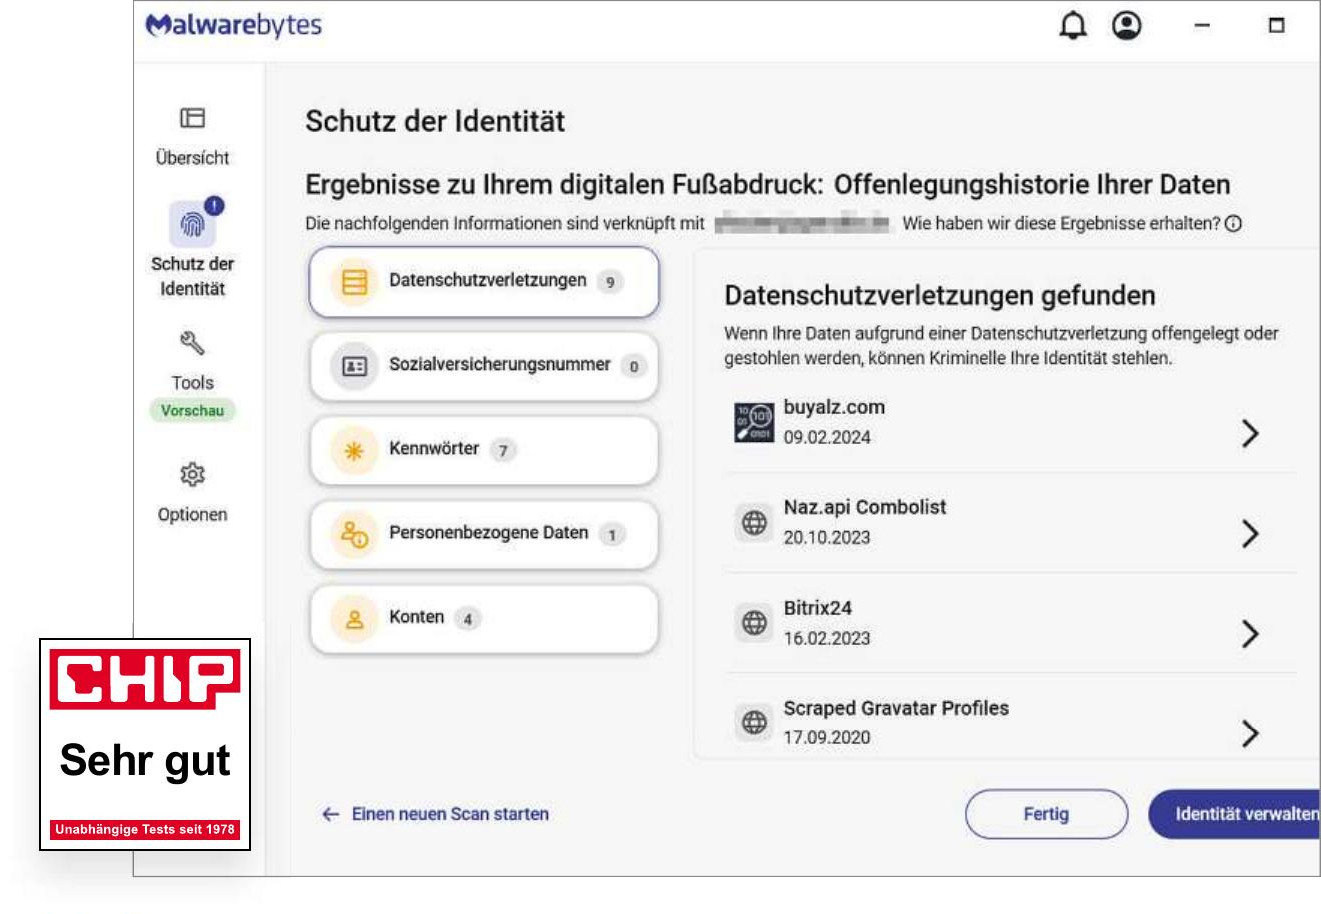Expand the buyalz.com breach details

click(x=1250, y=433)
